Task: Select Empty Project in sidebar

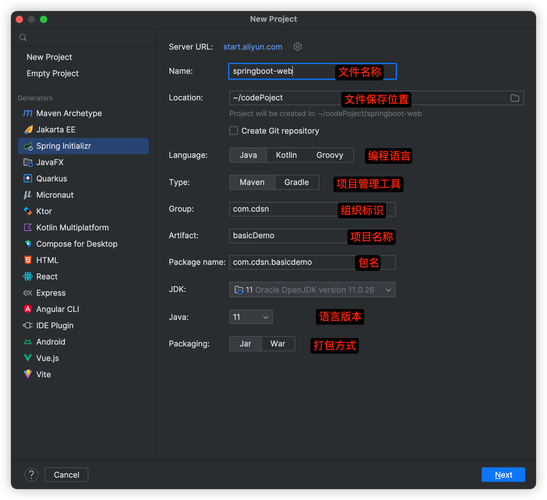Action: pos(53,74)
